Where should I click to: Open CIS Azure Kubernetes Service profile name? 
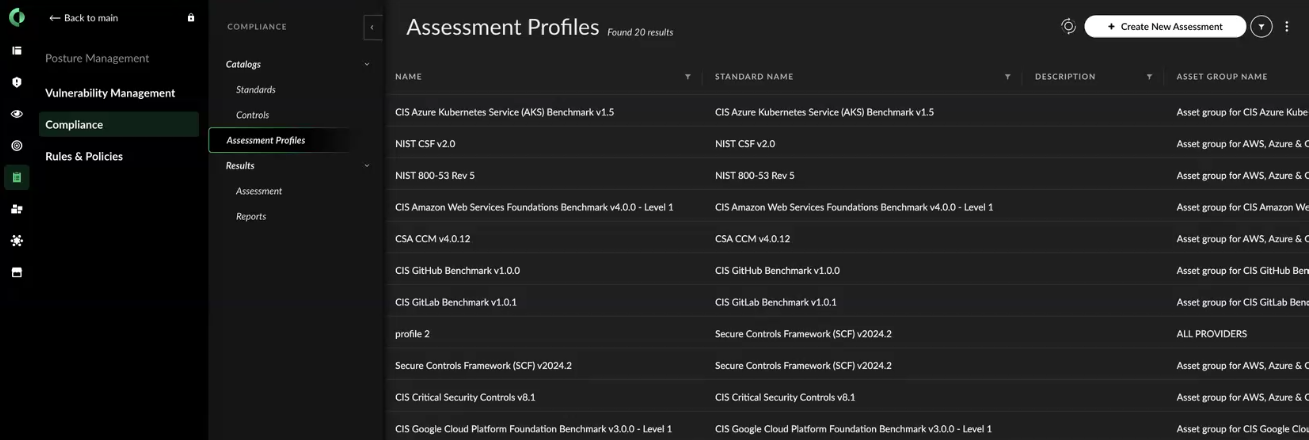point(504,112)
